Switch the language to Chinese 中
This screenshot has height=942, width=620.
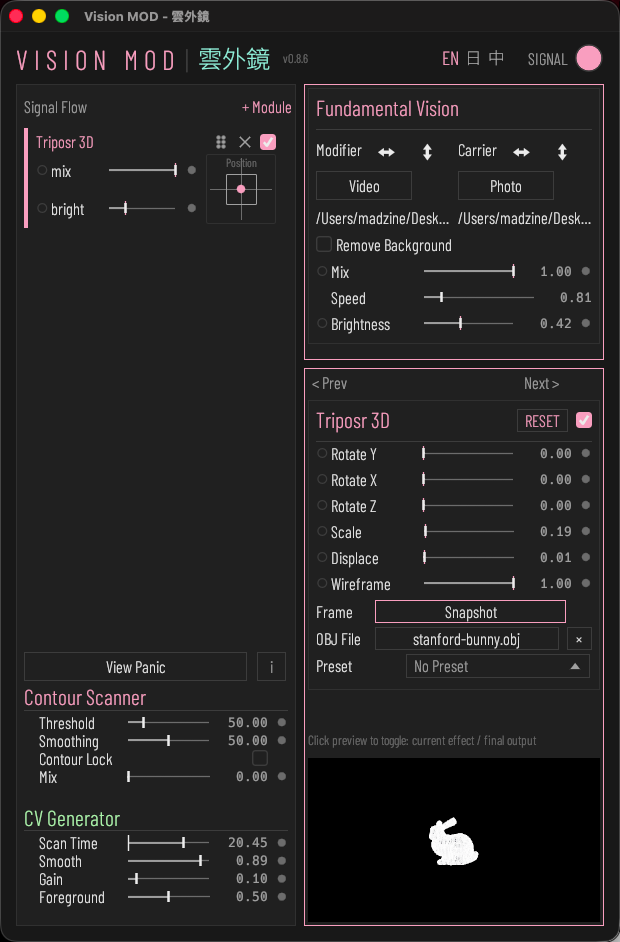coord(496,58)
